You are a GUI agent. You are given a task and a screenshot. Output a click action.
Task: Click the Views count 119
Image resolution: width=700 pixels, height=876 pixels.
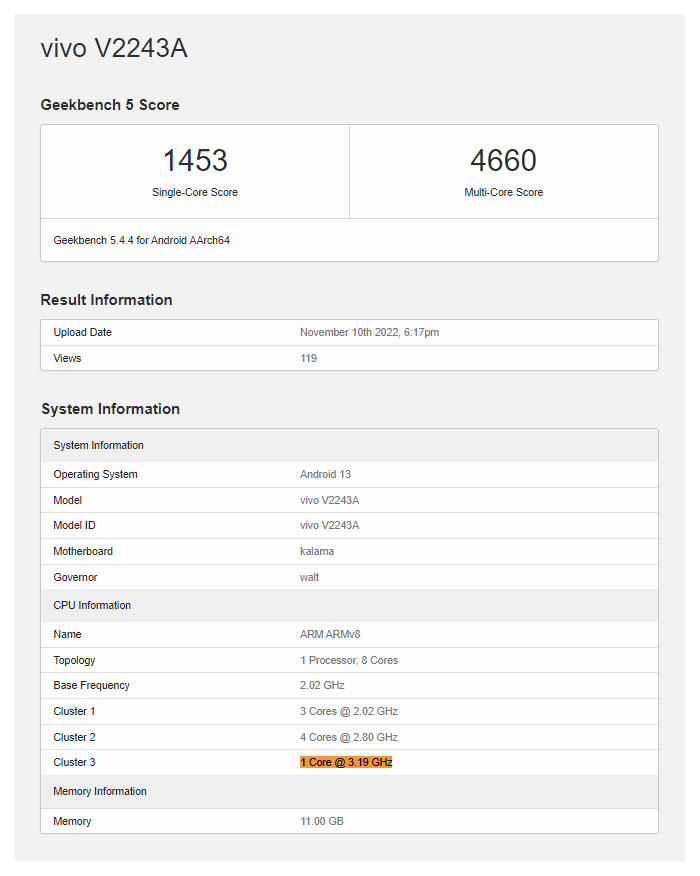(x=308, y=358)
